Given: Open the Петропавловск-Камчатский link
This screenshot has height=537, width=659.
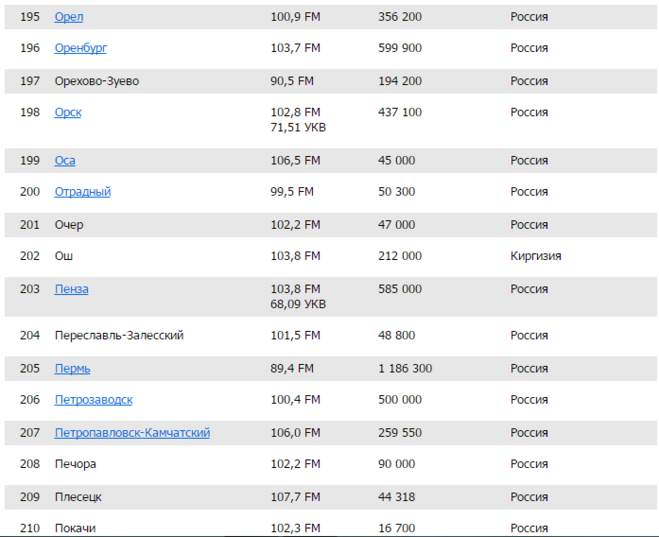Looking at the screenshot, I should point(132,433).
